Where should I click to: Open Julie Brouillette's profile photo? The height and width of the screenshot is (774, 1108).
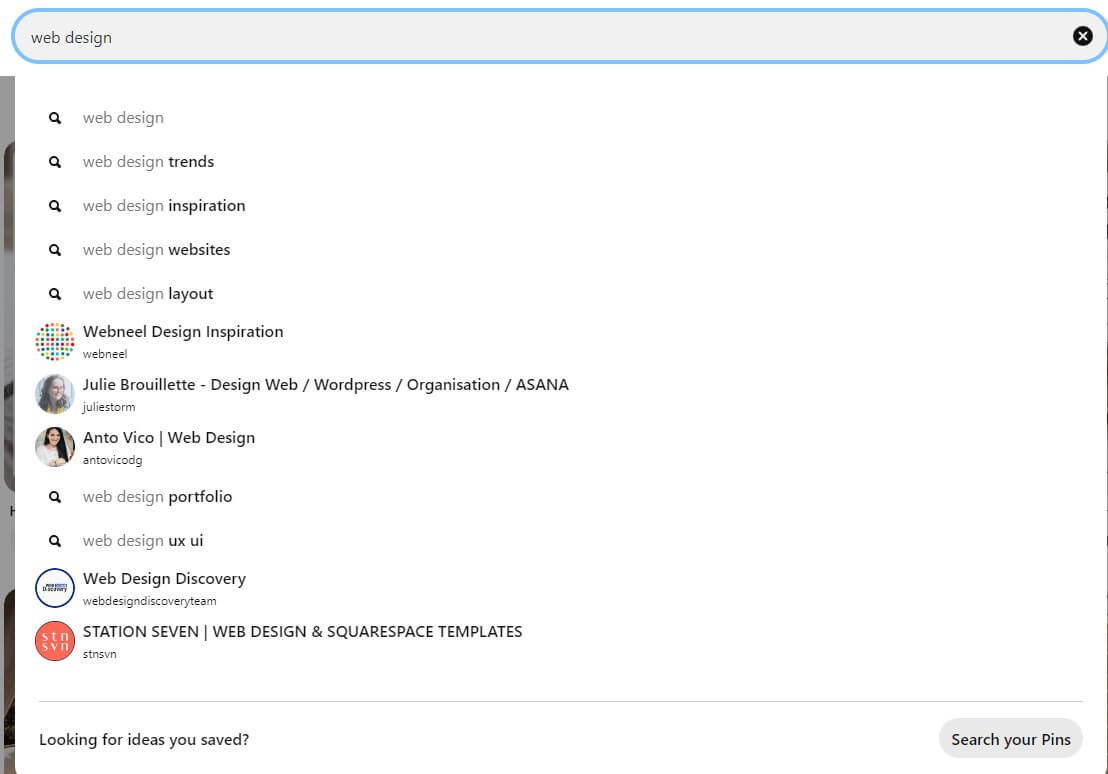click(54, 394)
